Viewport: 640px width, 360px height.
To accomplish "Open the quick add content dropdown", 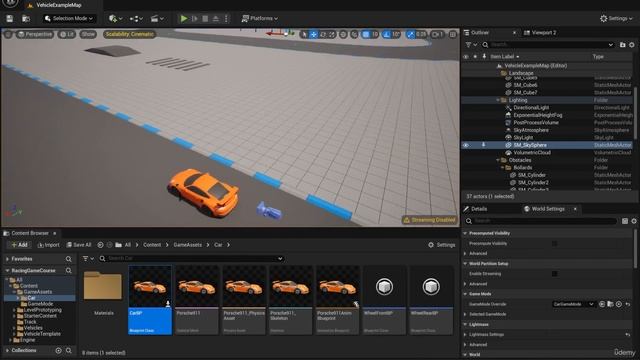I will point(116,18).
